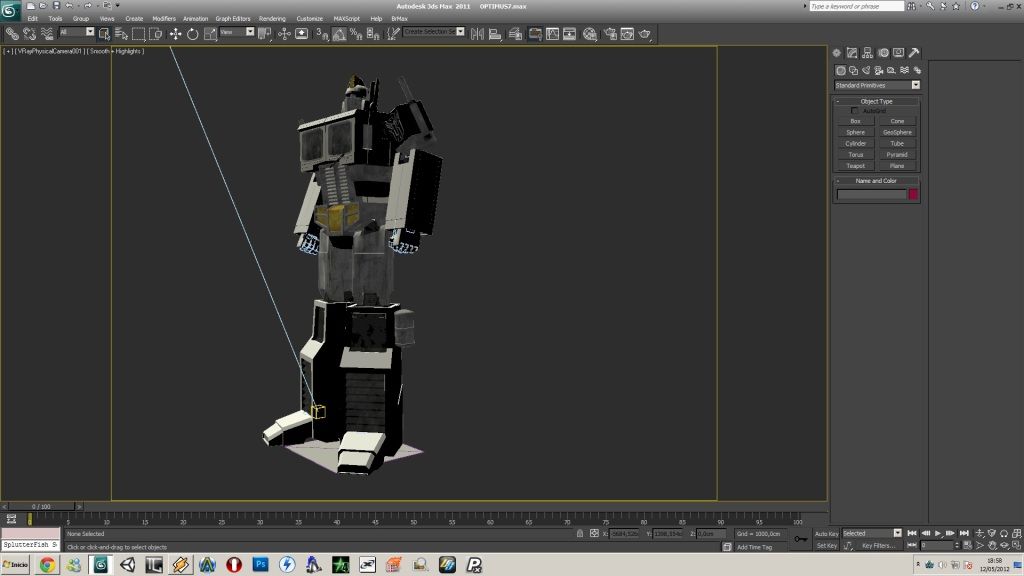
Task: Open the Tools menu
Action: pyautogui.click(x=56, y=19)
